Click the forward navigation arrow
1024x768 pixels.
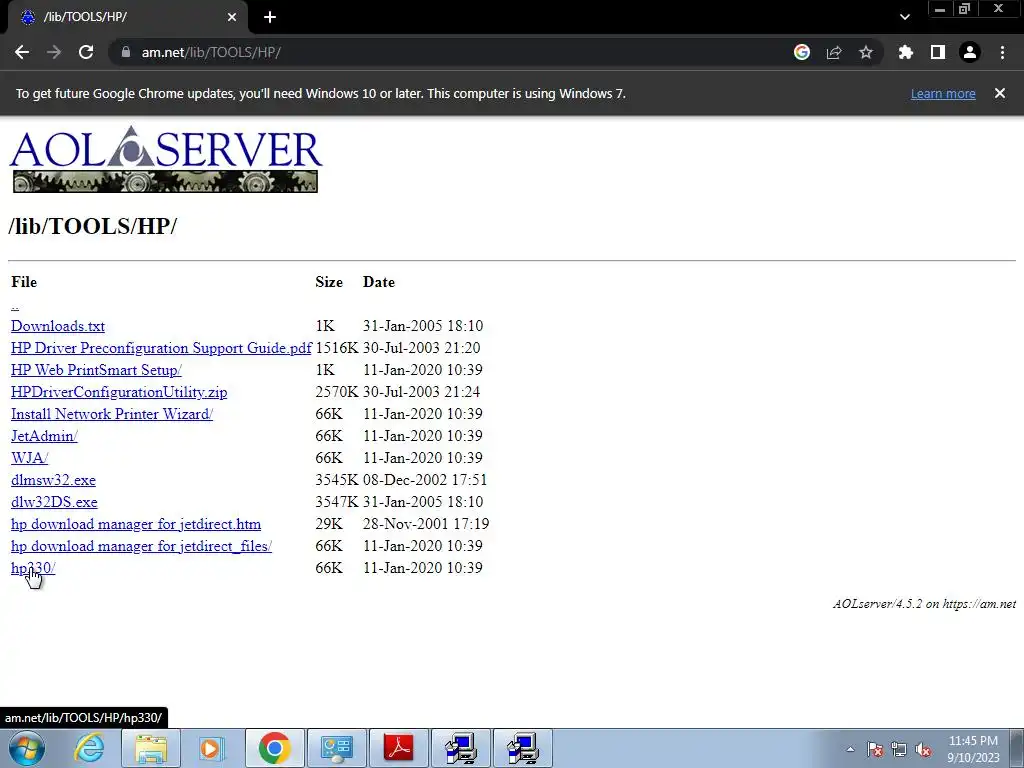pos(54,52)
